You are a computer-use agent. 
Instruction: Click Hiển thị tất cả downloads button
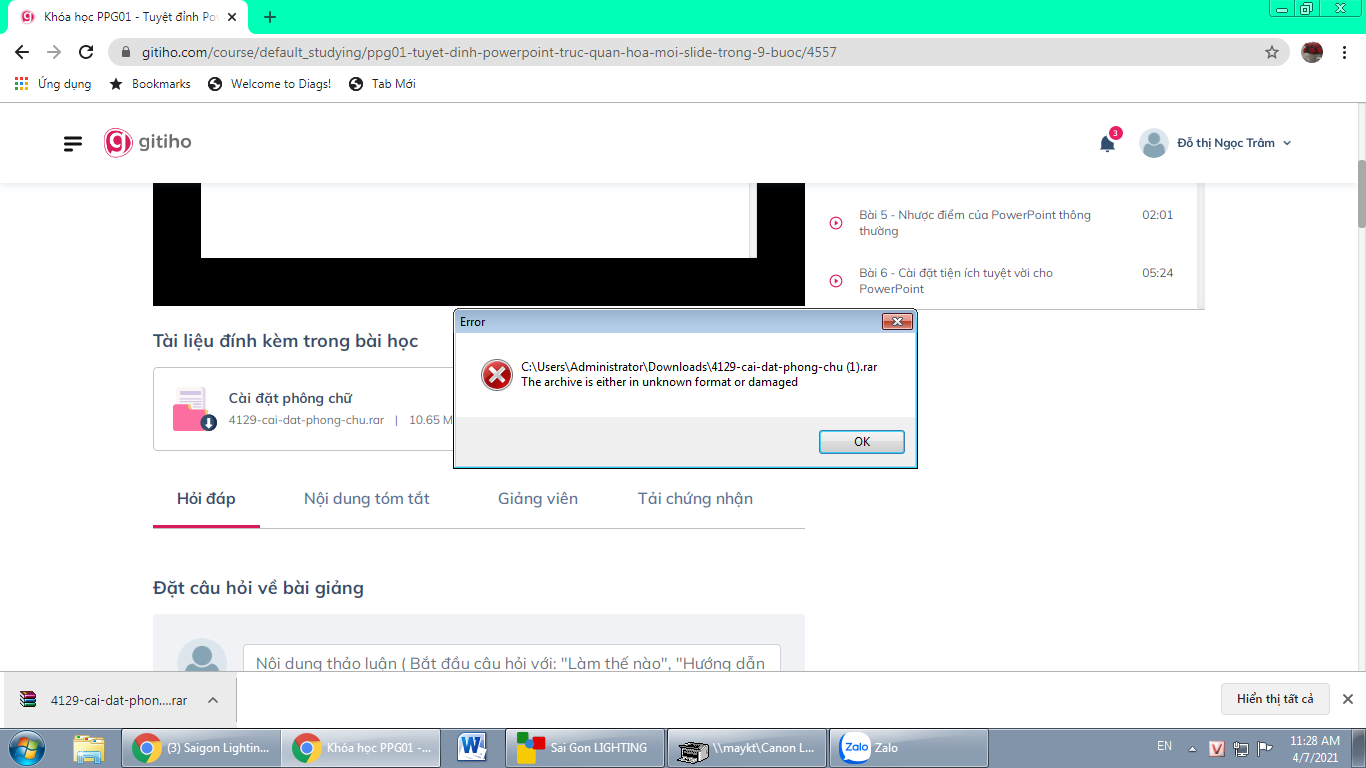pos(1275,699)
